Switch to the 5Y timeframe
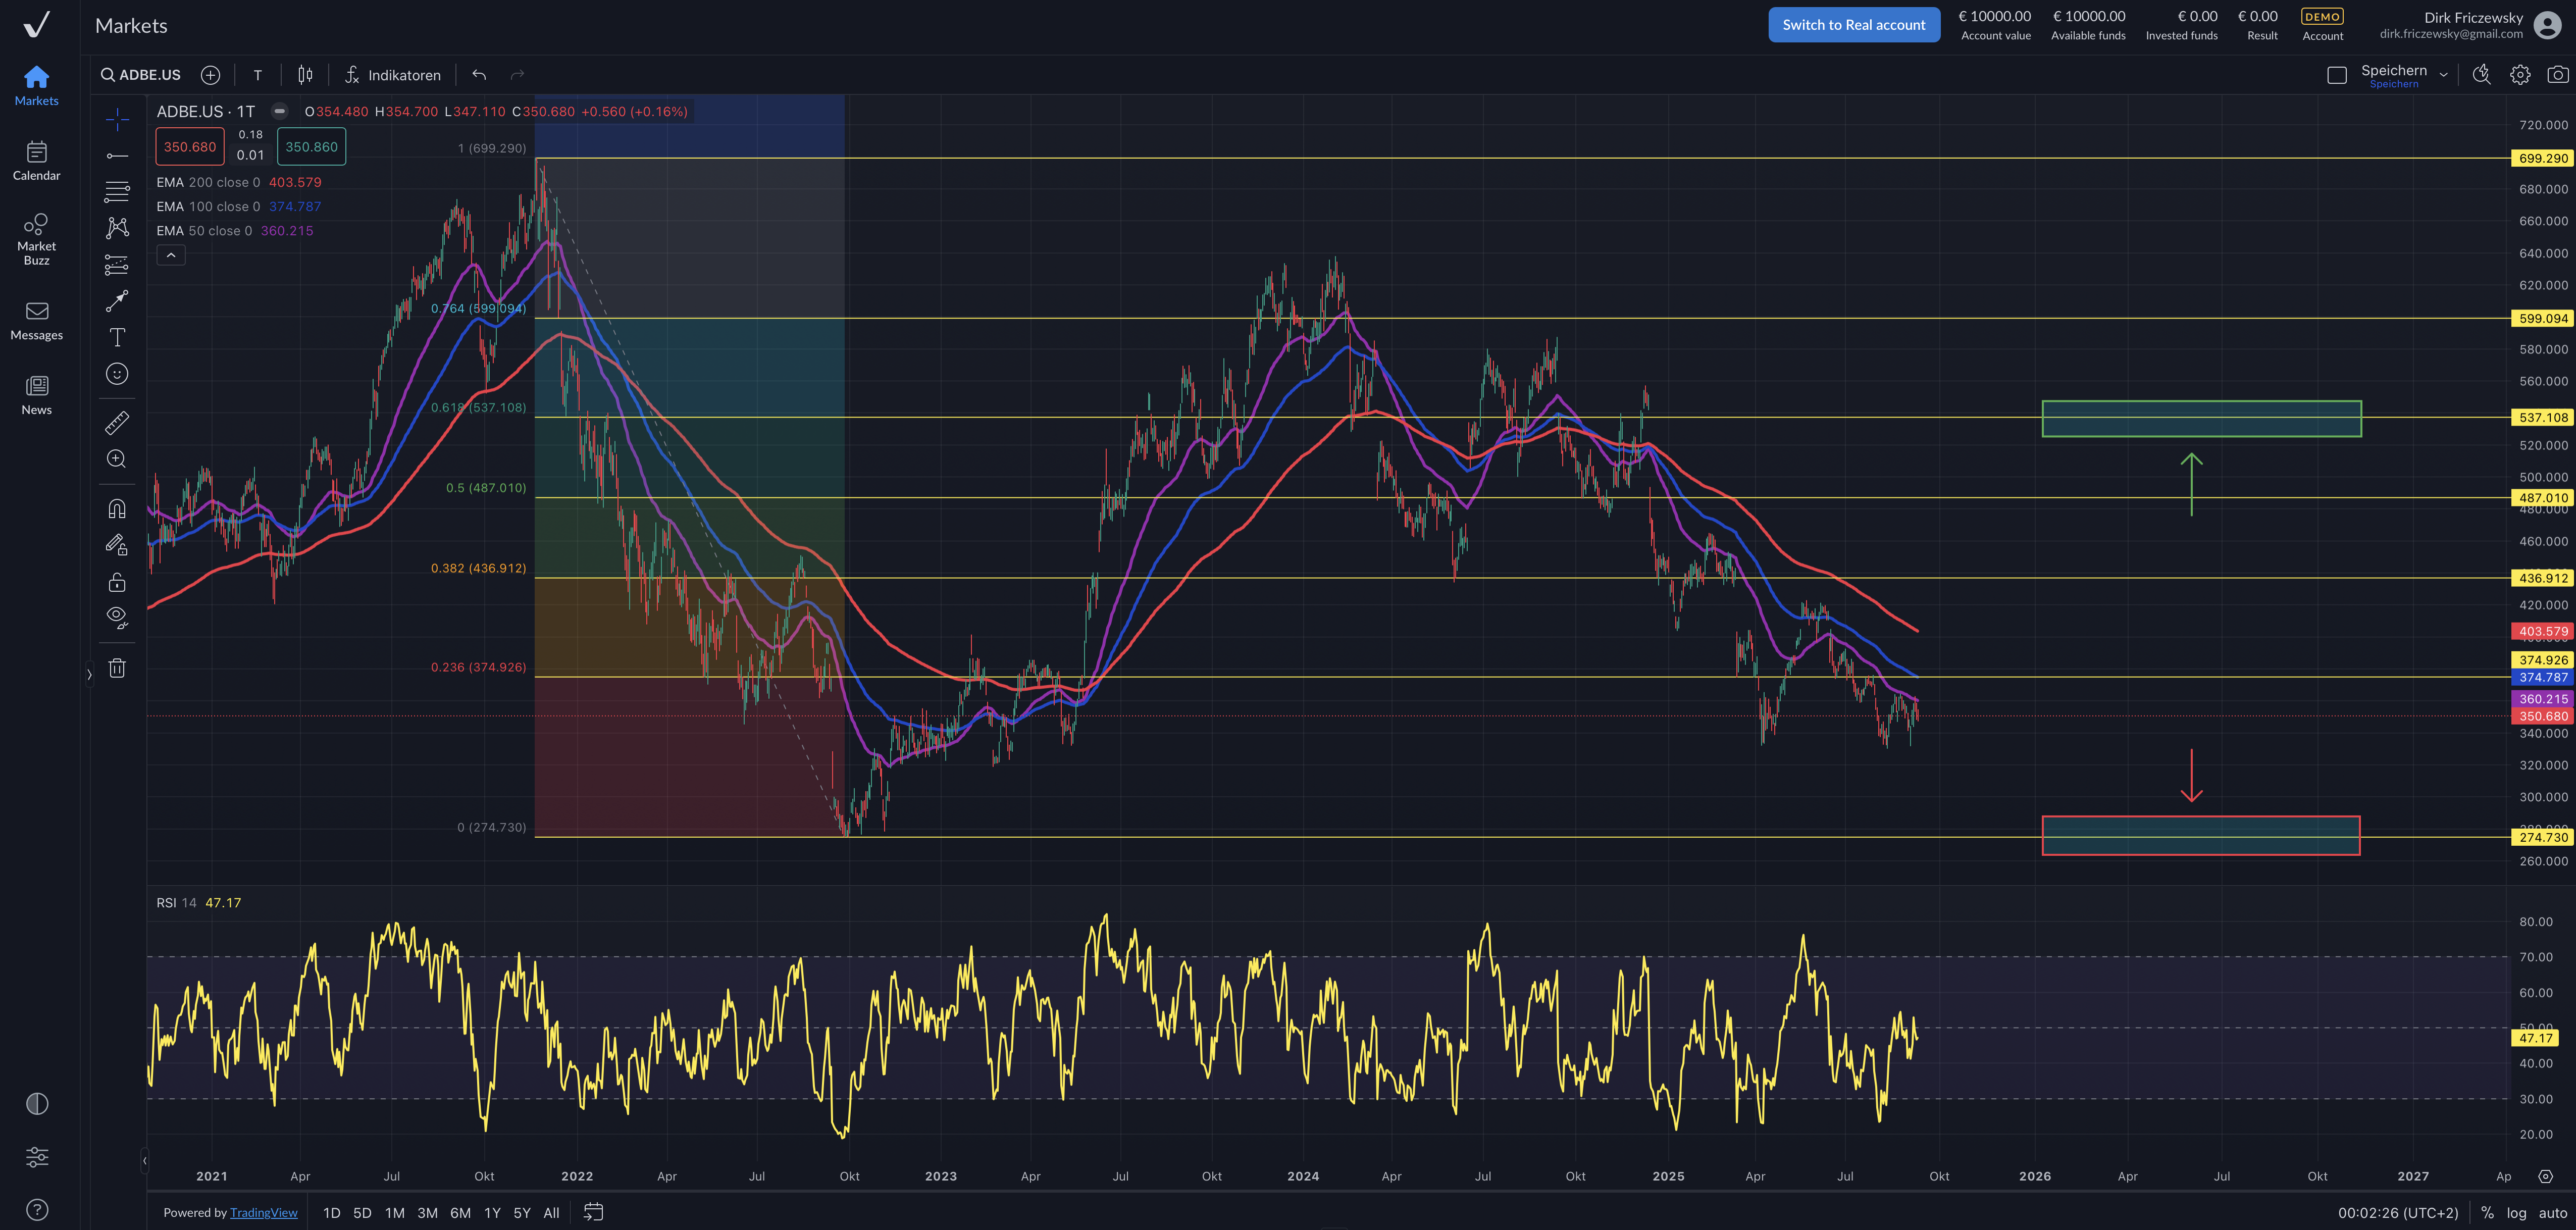The height and width of the screenshot is (1230, 2576). [x=521, y=1212]
